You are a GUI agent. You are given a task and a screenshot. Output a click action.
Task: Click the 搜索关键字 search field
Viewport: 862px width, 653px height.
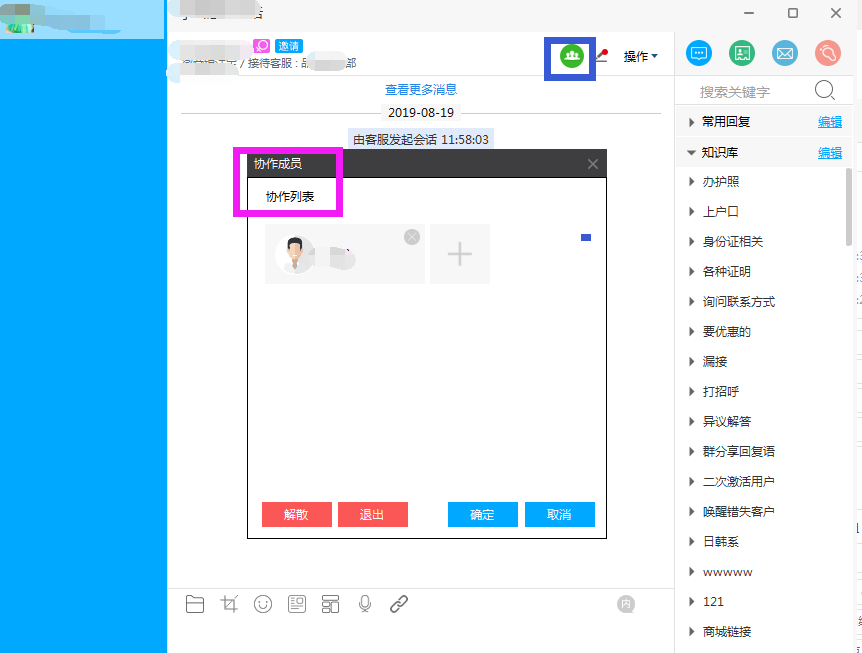pos(750,92)
